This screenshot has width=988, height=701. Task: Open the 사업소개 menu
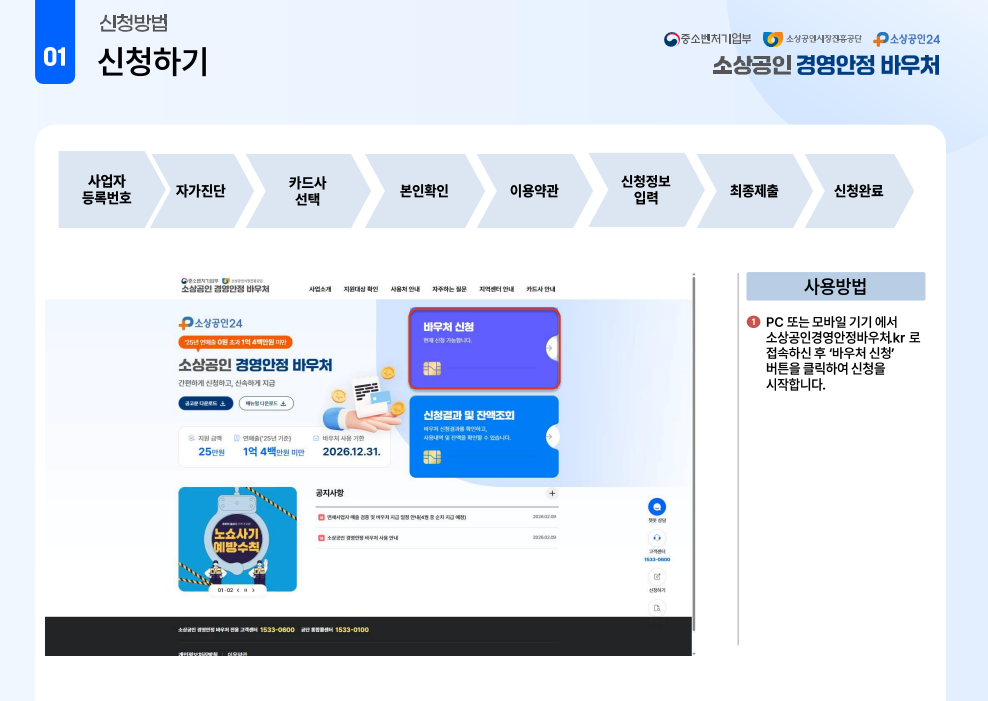[x=319, y=289]
